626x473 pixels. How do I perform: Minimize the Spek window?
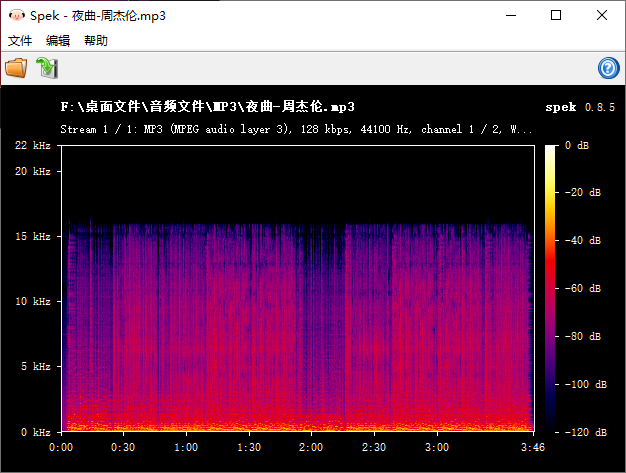[x=511, y=16]
